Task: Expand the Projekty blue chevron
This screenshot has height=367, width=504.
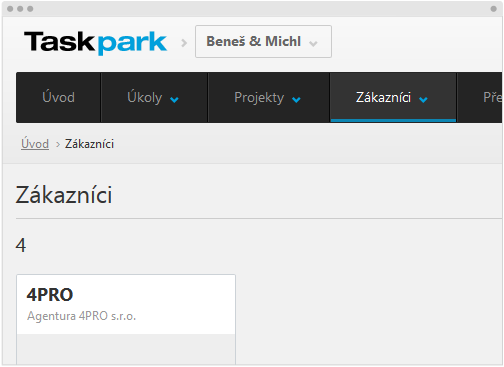Action: [296, 99]
